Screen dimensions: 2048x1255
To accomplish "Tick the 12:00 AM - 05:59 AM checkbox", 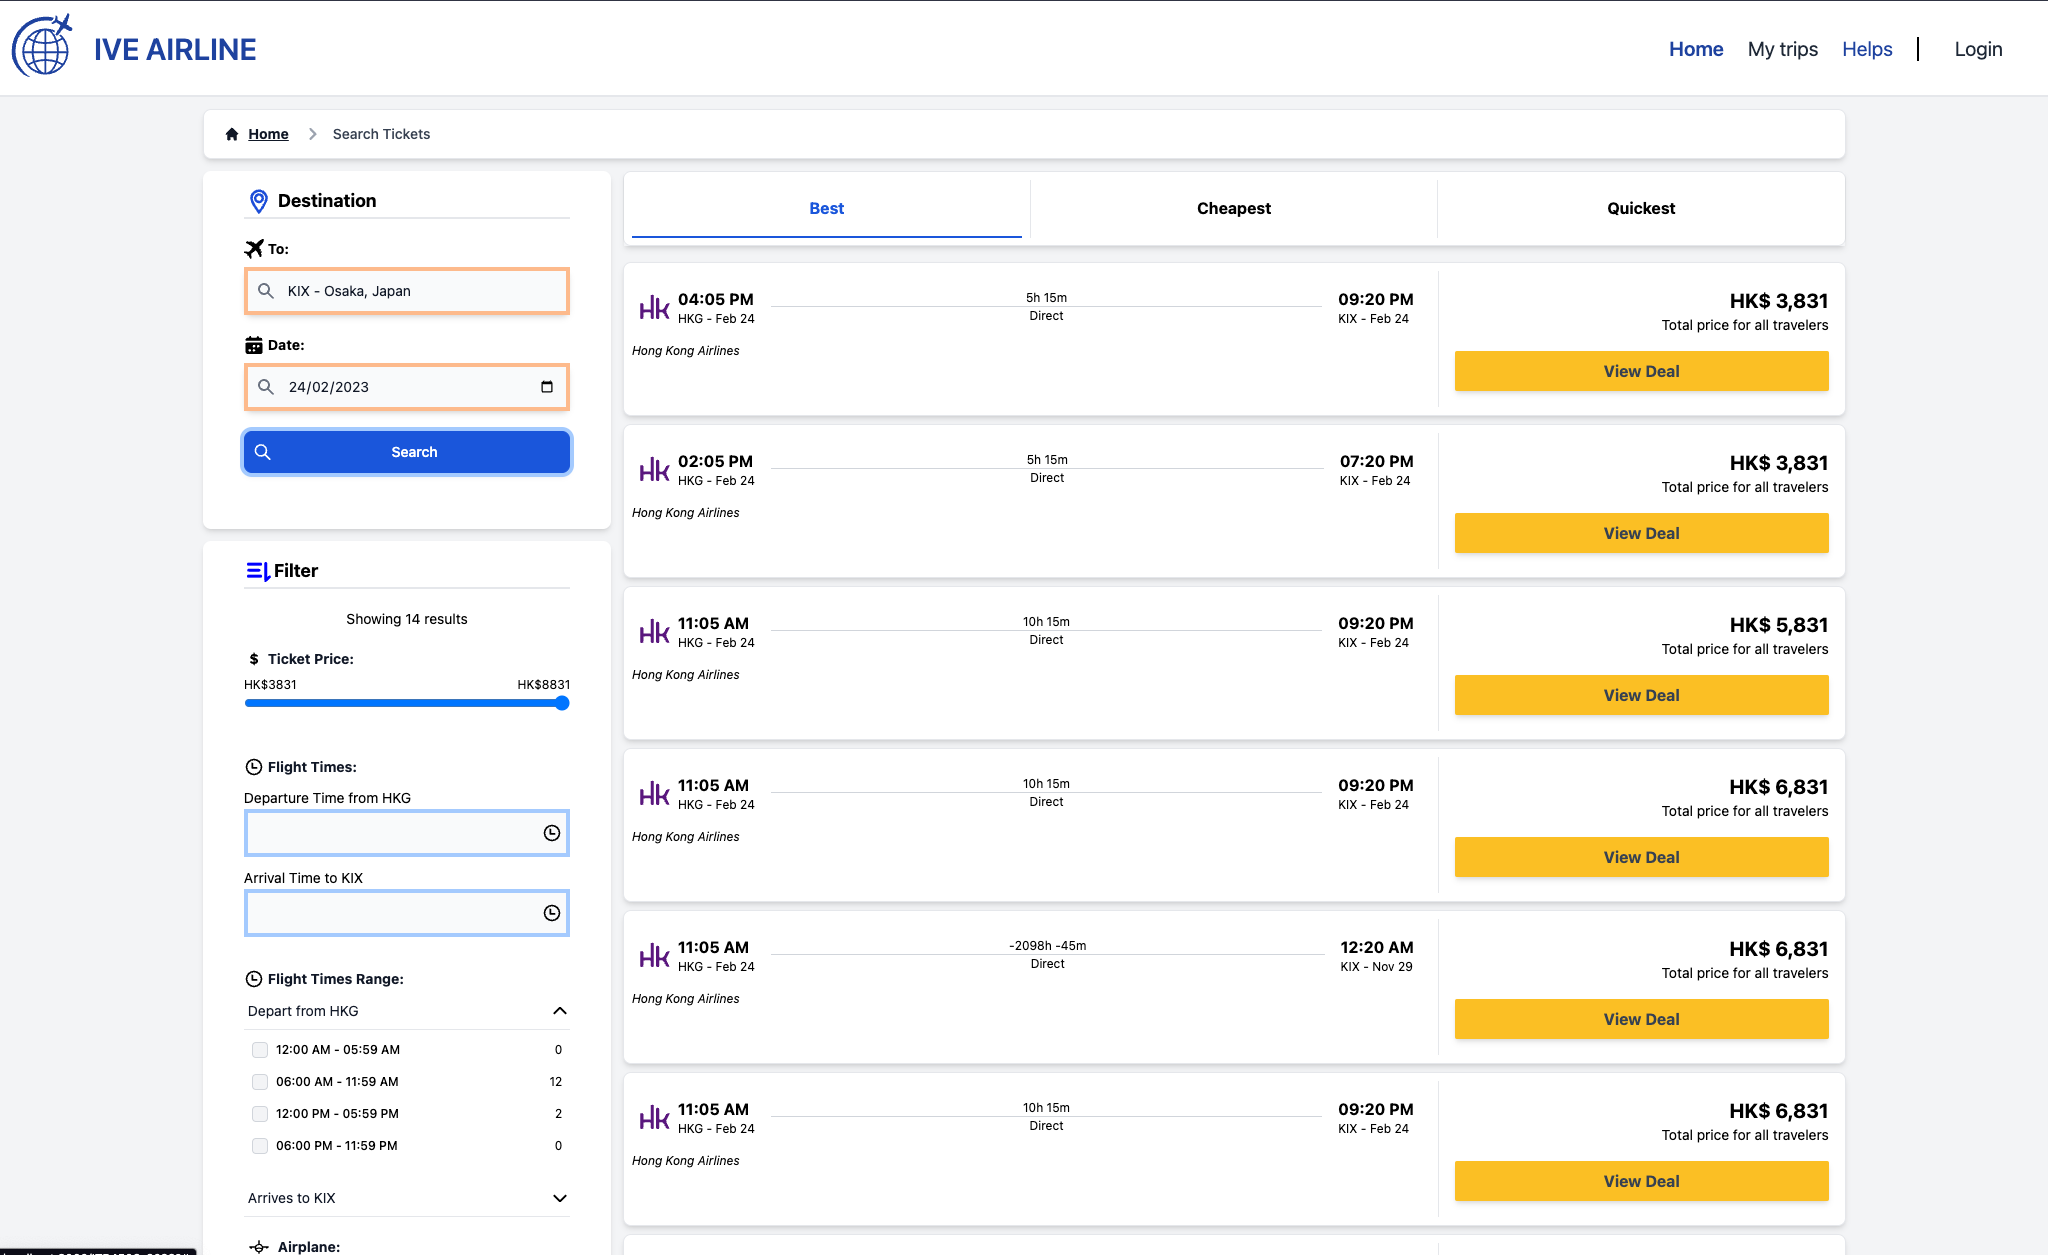I will (260, 1050).
